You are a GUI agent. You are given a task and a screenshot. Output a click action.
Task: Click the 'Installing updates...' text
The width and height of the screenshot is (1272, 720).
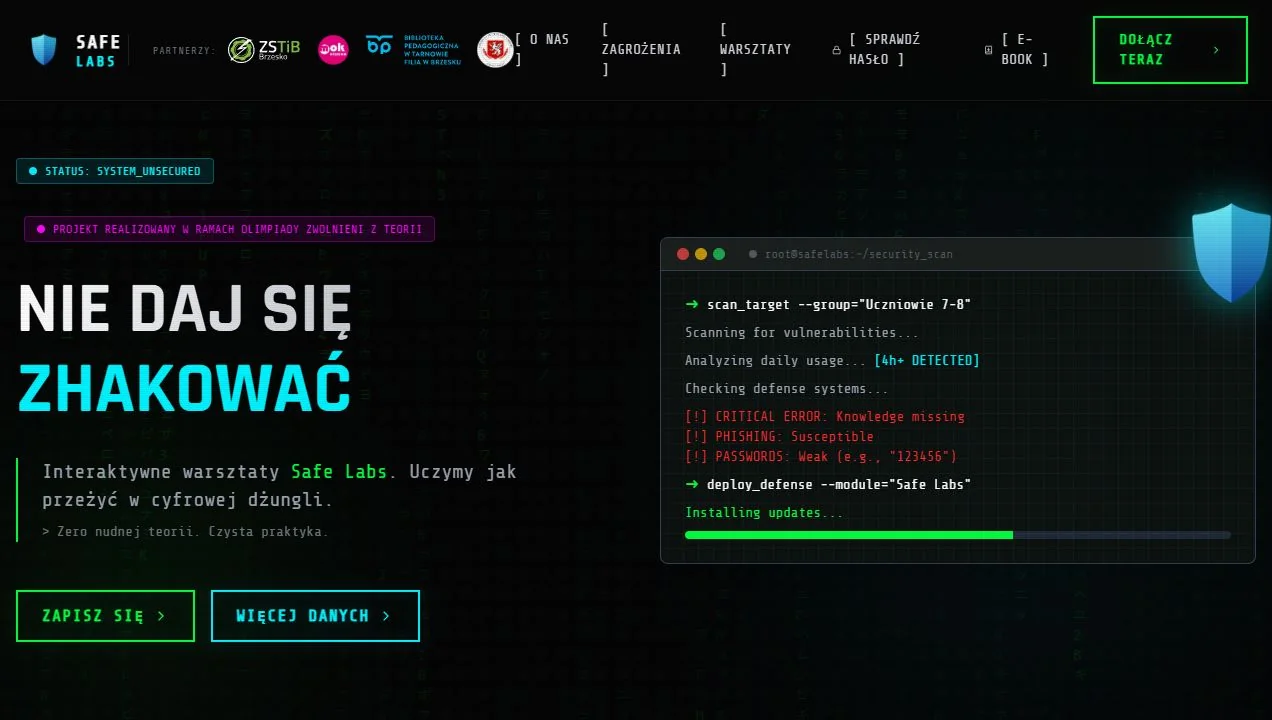[x=765, y=512]
